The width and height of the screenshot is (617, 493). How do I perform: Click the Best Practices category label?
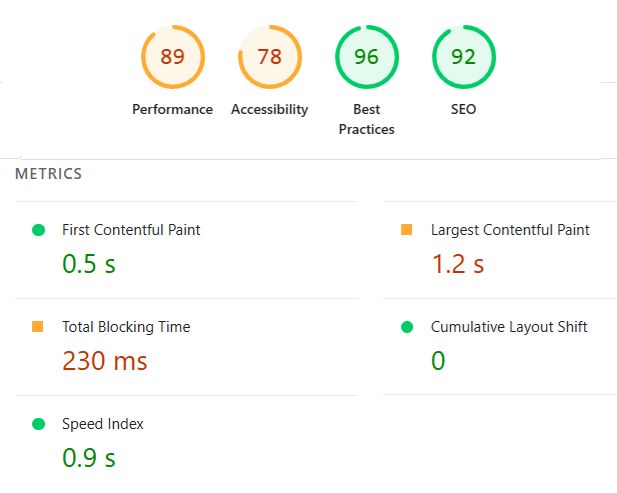[x=366, y=119]
